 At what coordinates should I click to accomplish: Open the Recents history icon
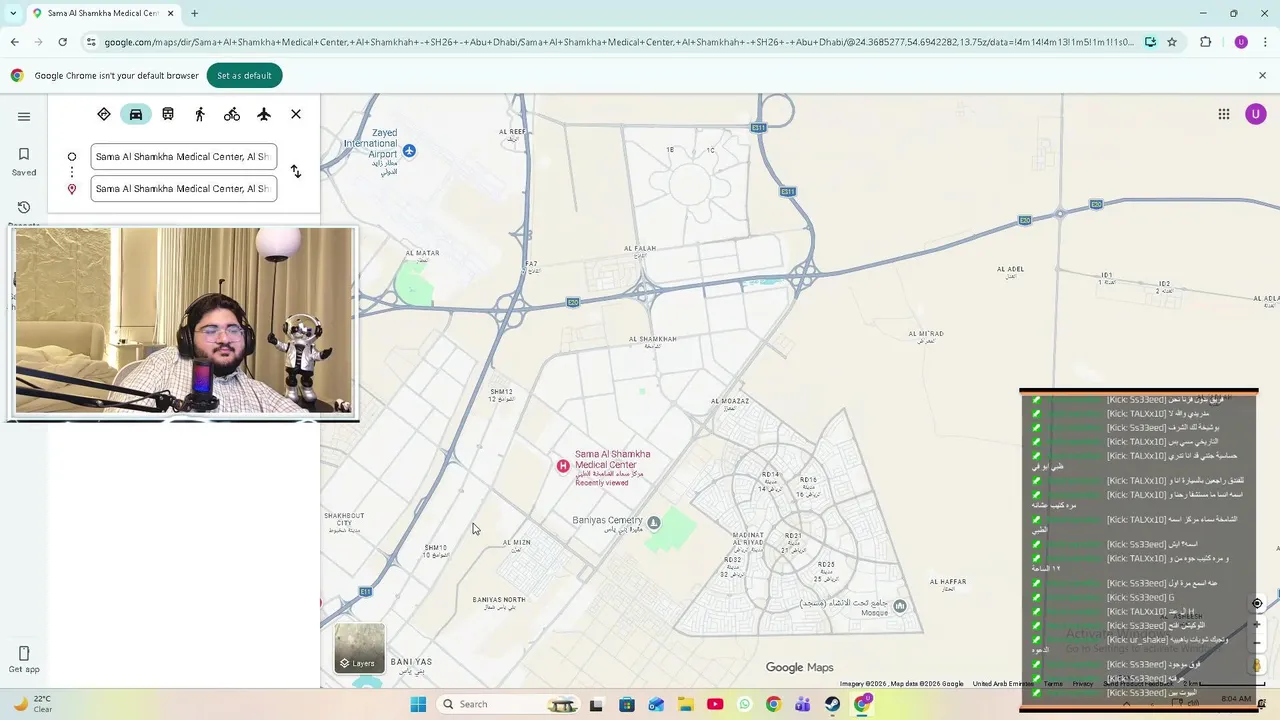click(24, 208)
